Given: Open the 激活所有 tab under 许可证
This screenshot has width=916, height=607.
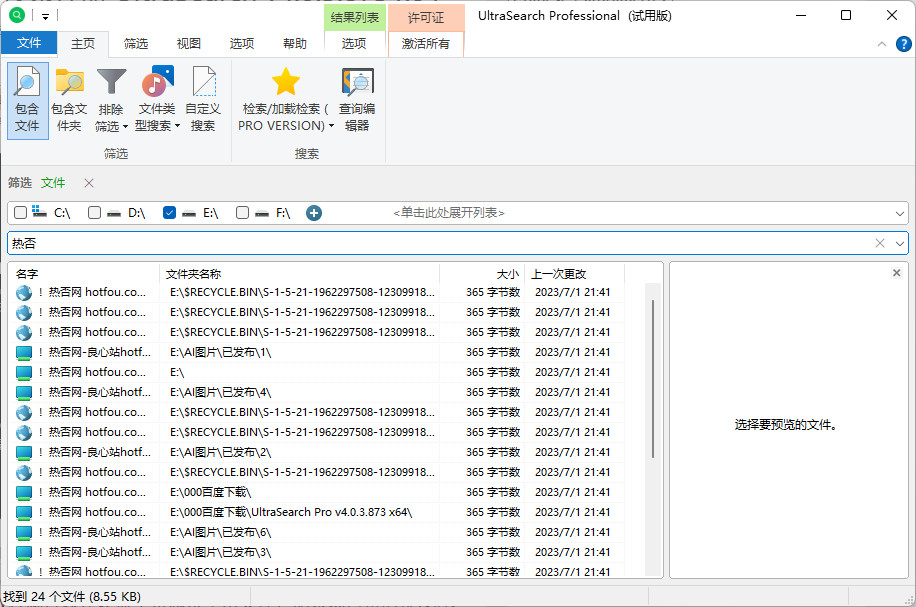Looking at the screenshot, I should [426, 44].
